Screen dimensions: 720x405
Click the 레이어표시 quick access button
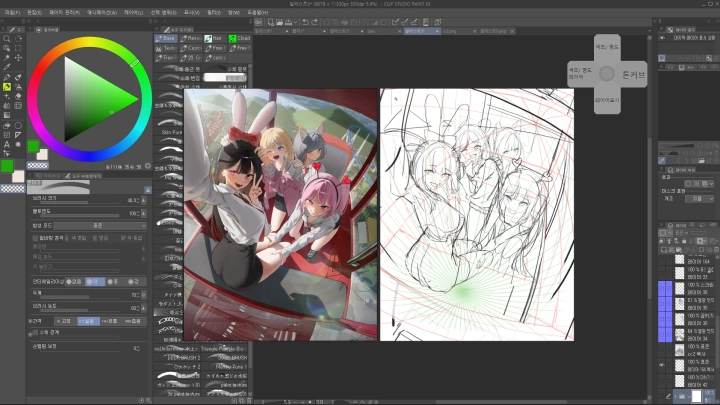coord(607,100)
